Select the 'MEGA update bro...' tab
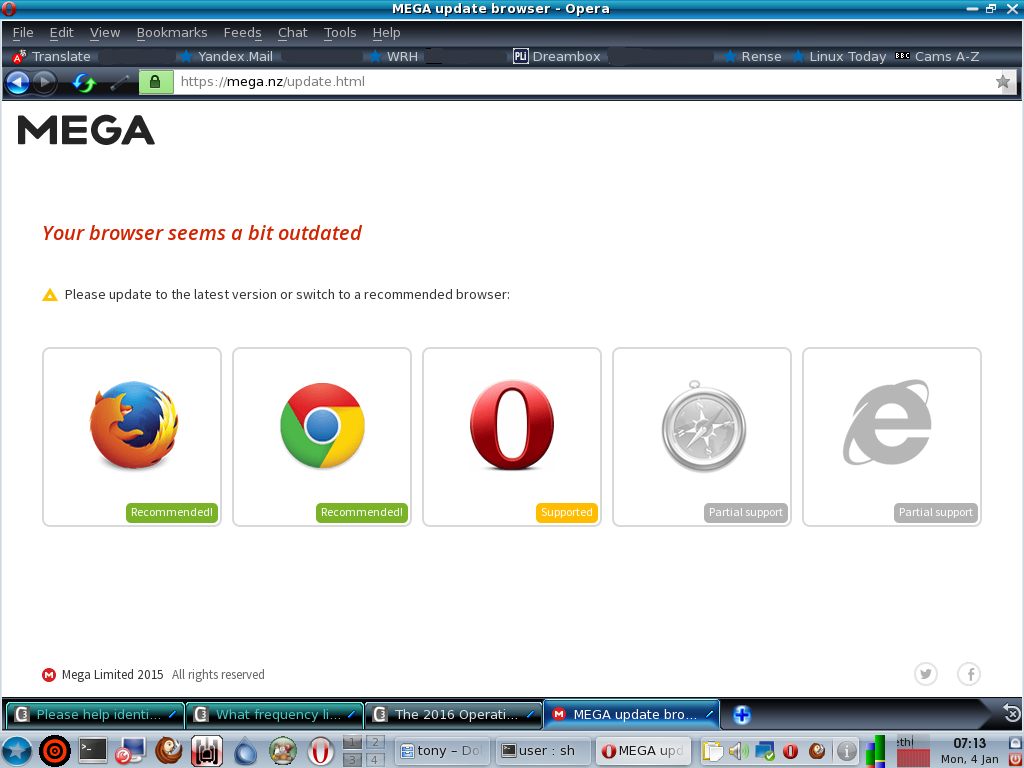 point(632,714)
